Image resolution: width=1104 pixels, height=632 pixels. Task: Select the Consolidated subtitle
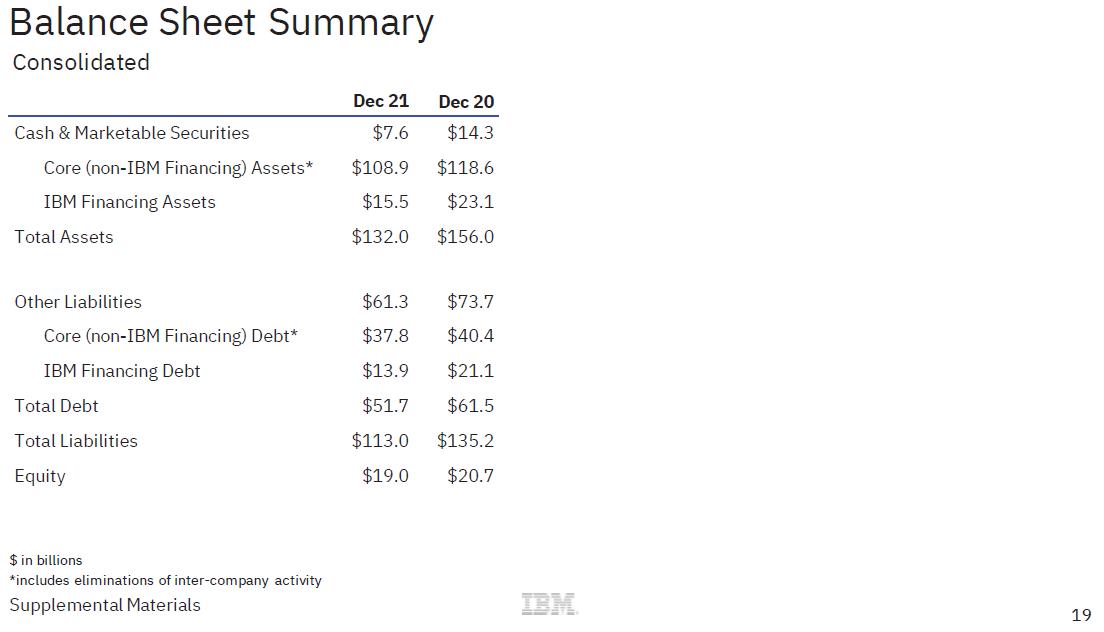point(81,63)
